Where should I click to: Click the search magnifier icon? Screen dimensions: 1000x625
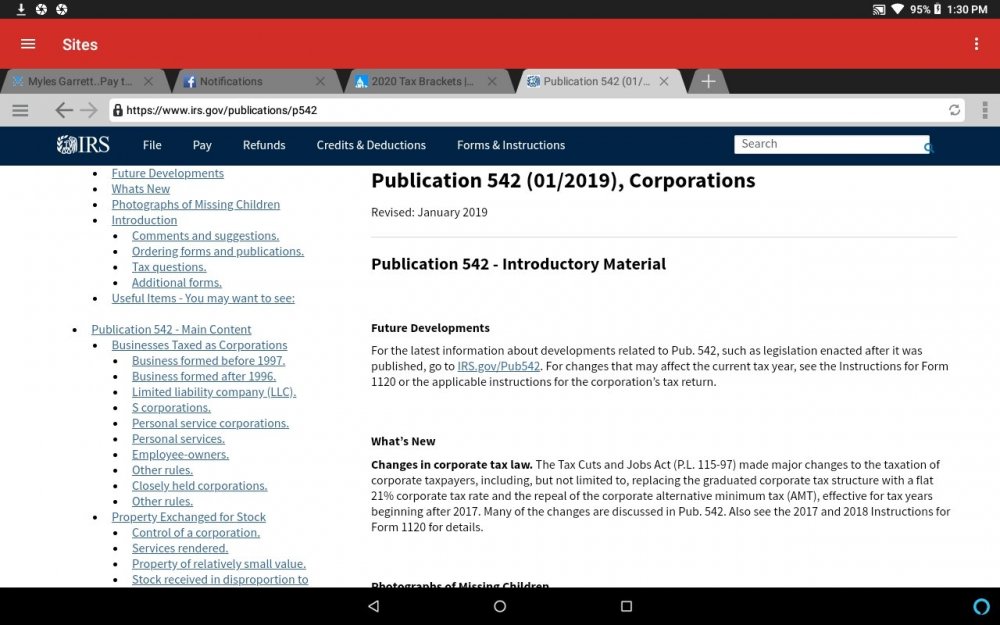click(928, 147)
